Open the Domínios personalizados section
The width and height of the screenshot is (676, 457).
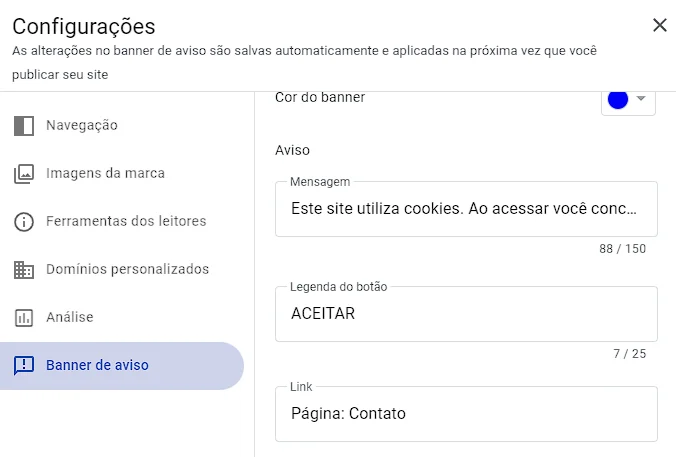tap(127, 269)
